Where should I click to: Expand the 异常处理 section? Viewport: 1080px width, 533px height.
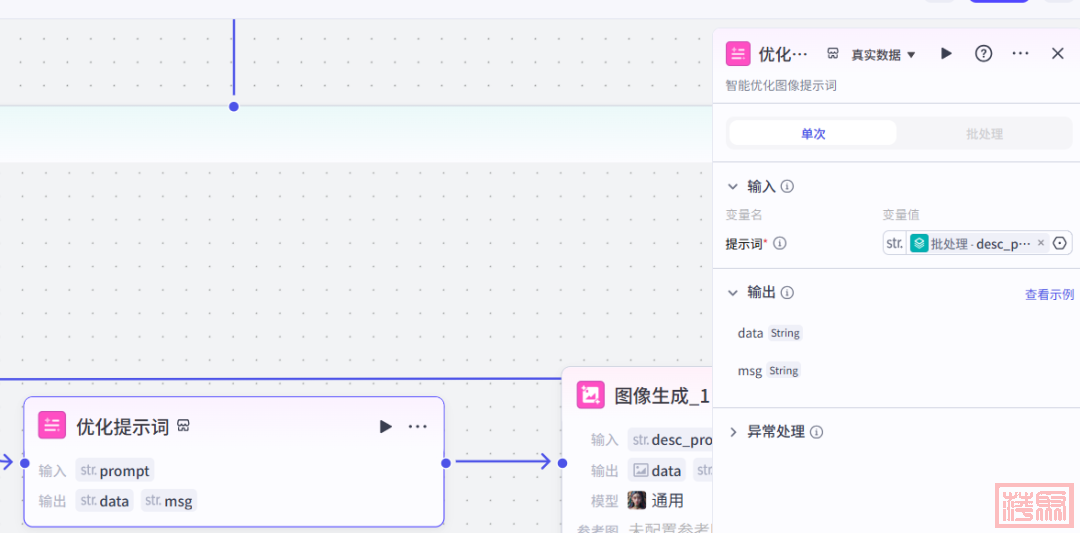click(733, 432)
